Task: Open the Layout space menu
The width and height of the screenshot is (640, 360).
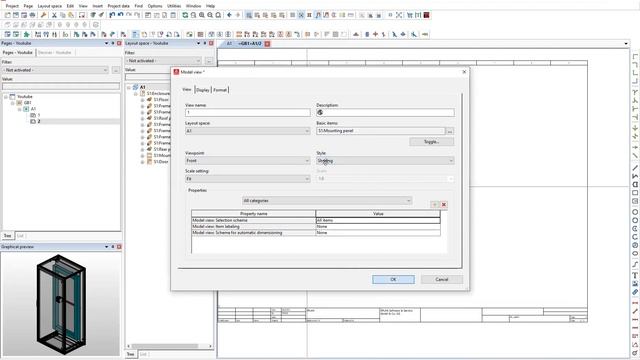Action: point(49,6)
